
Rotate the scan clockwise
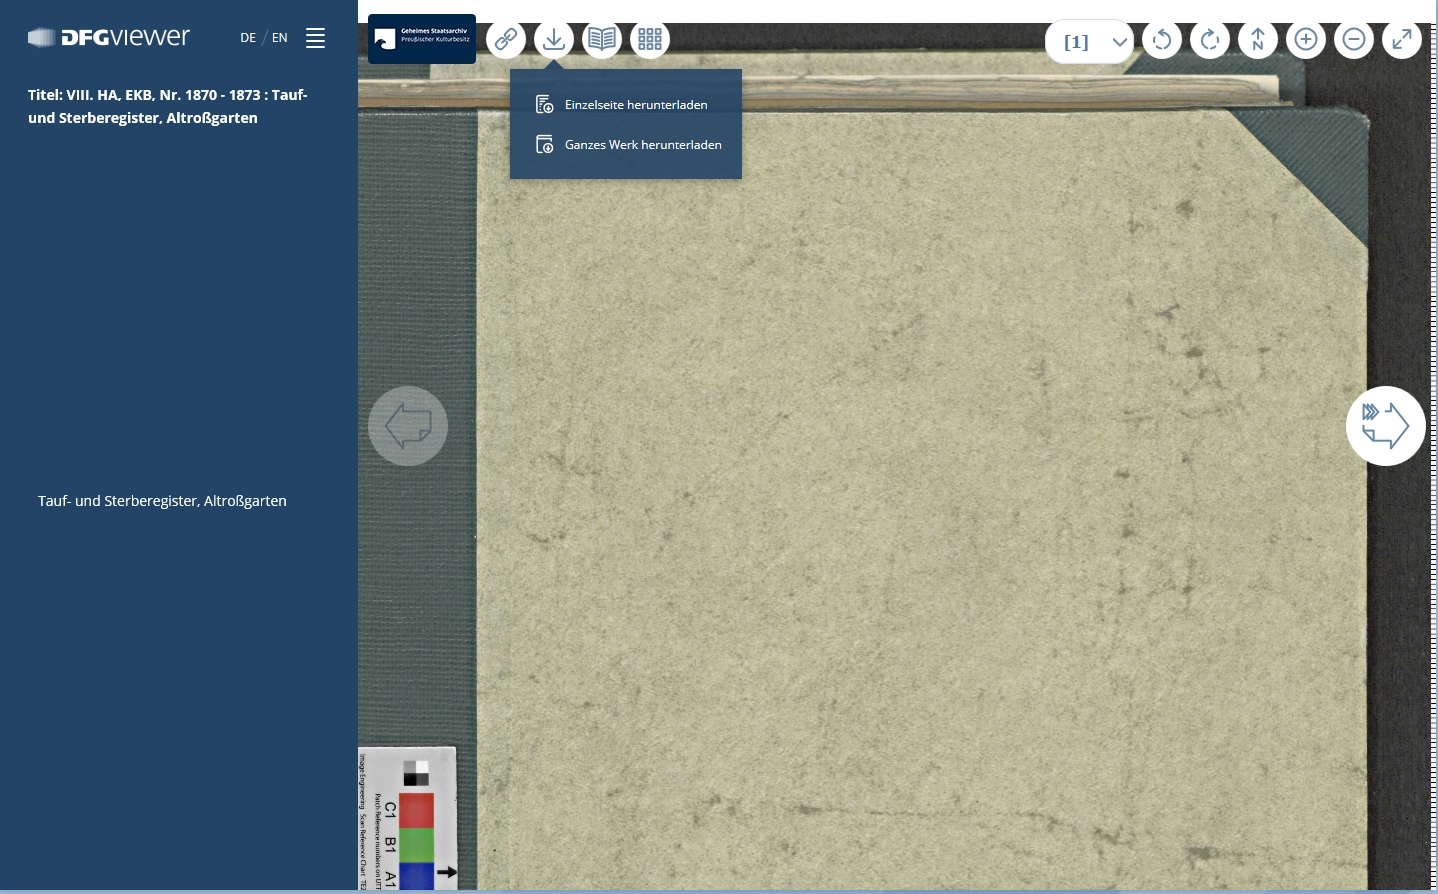coord(1210,39)
